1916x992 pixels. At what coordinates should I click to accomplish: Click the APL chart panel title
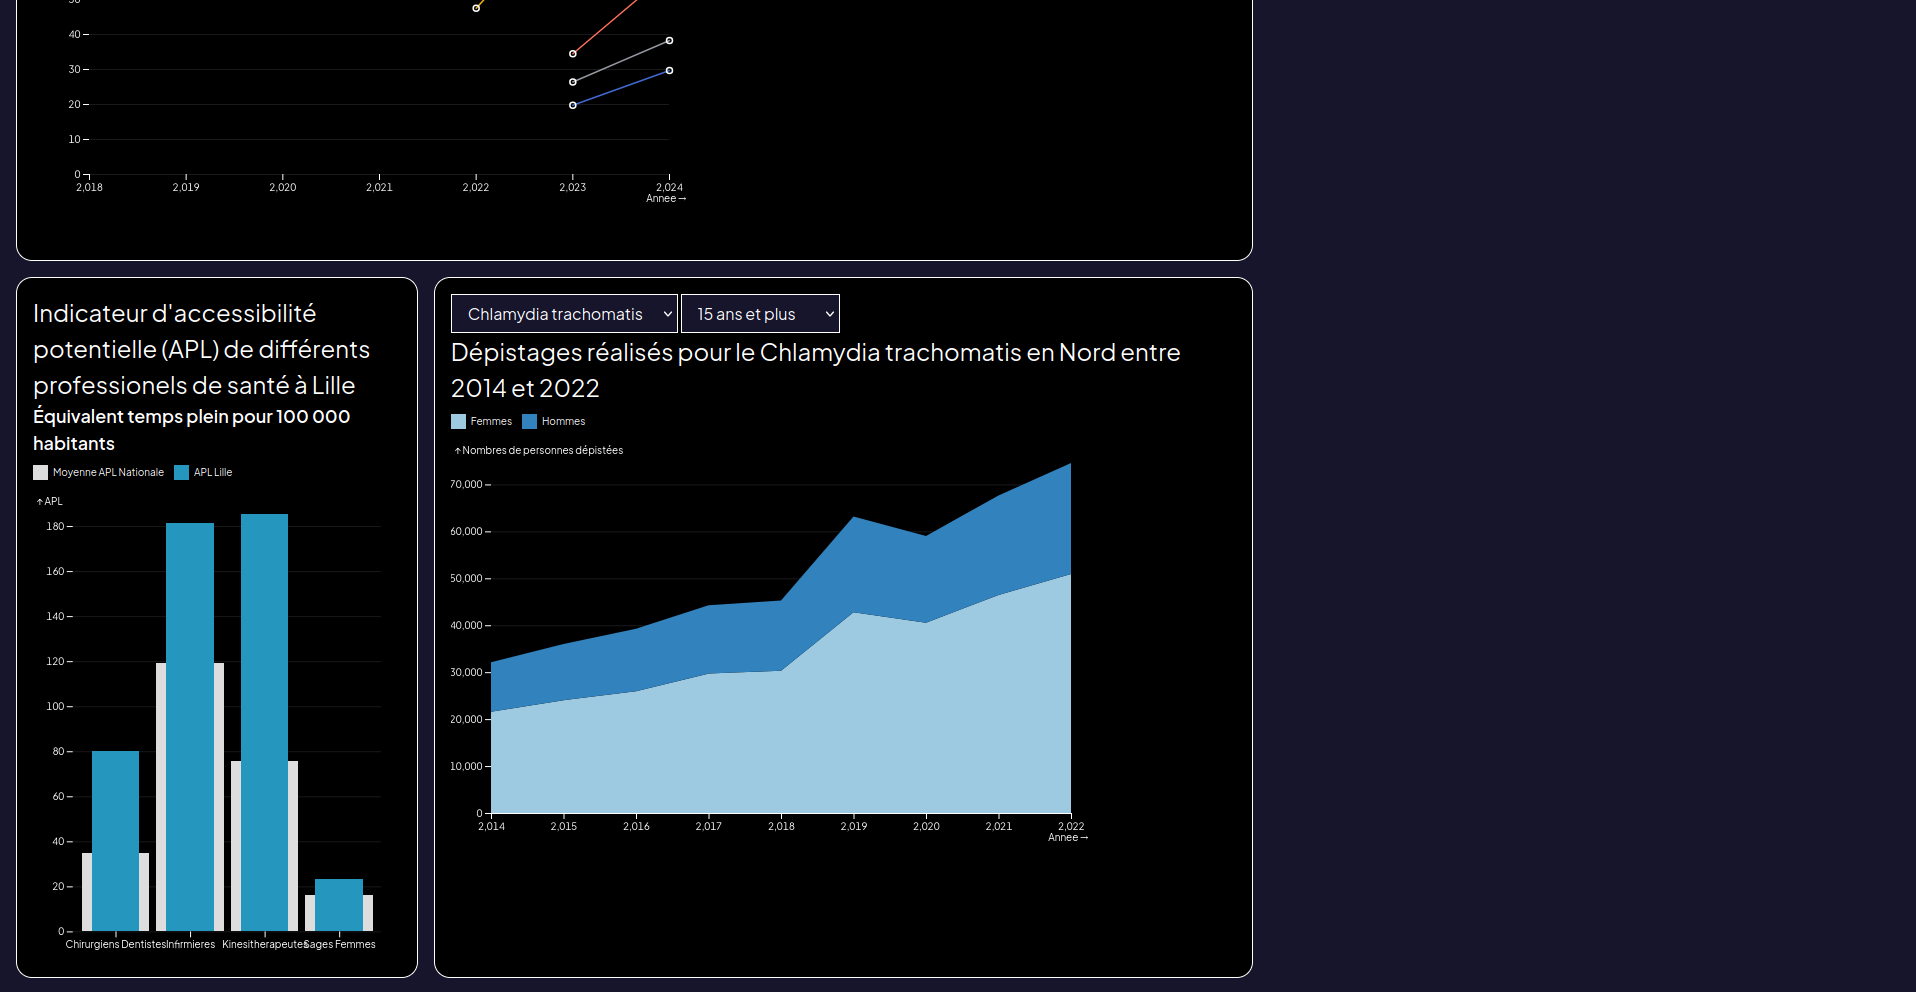coord(201,348)
